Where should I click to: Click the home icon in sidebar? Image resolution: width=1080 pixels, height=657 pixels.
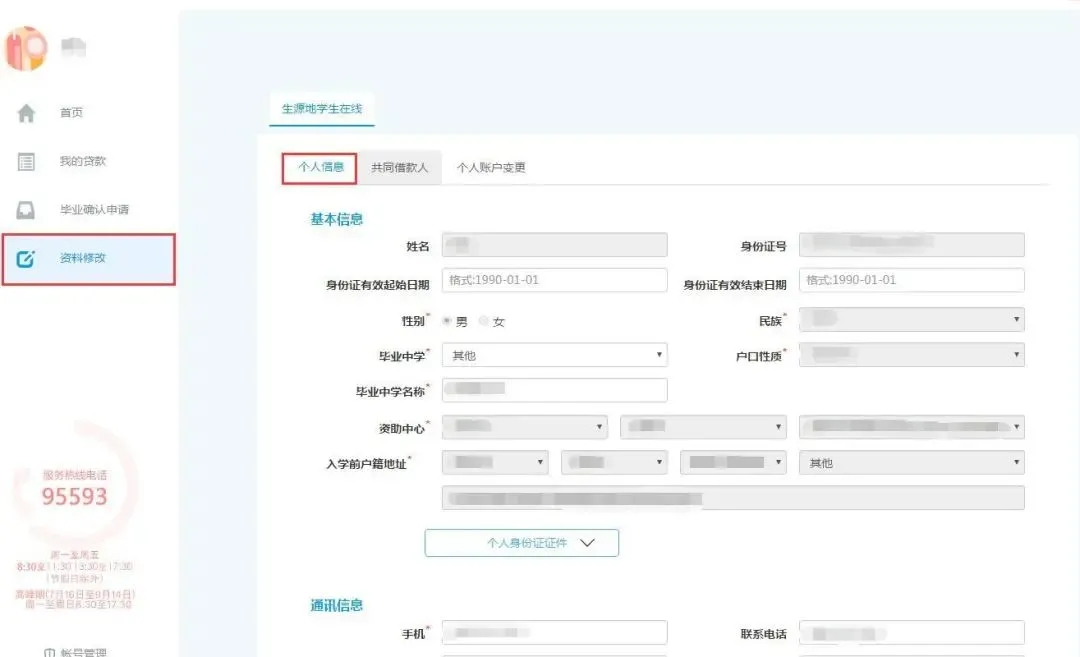pos(26,113)
